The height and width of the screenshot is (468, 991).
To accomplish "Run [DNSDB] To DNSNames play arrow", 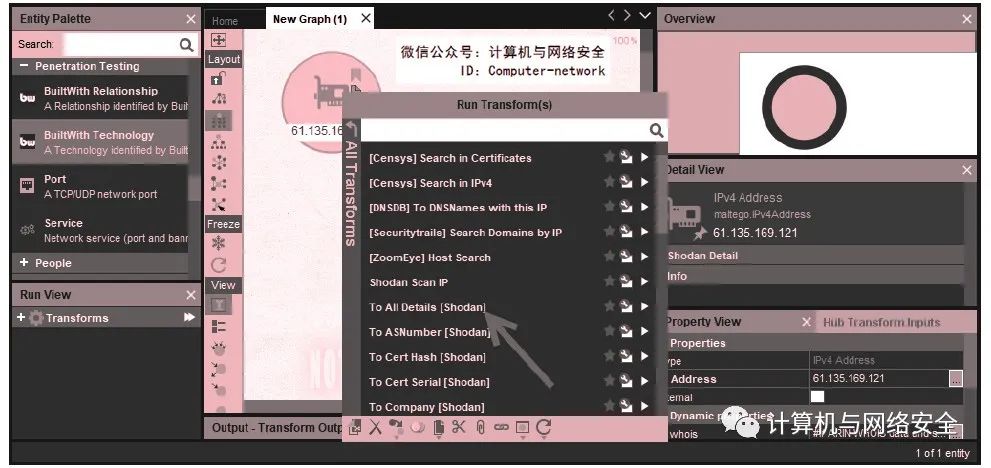I will click(645, 207).
